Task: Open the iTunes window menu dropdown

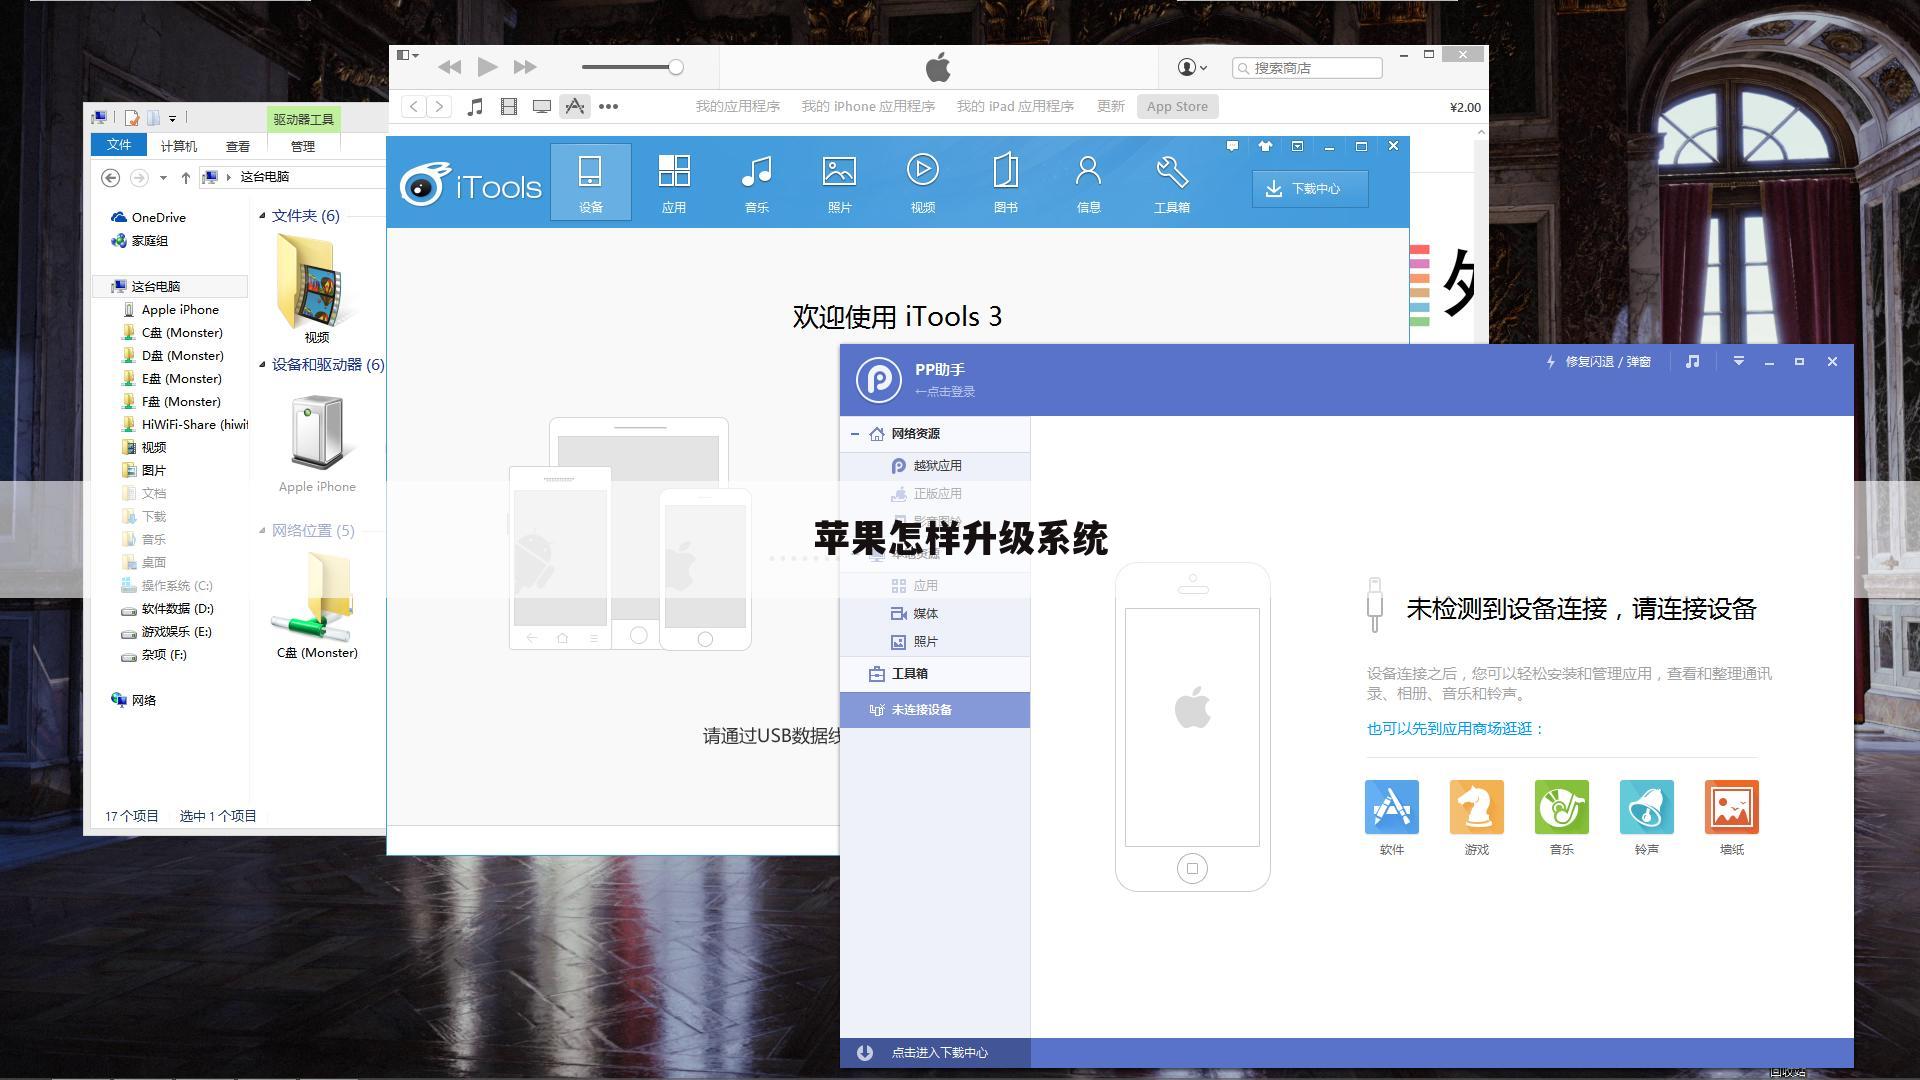Action: tap(407, 55)
